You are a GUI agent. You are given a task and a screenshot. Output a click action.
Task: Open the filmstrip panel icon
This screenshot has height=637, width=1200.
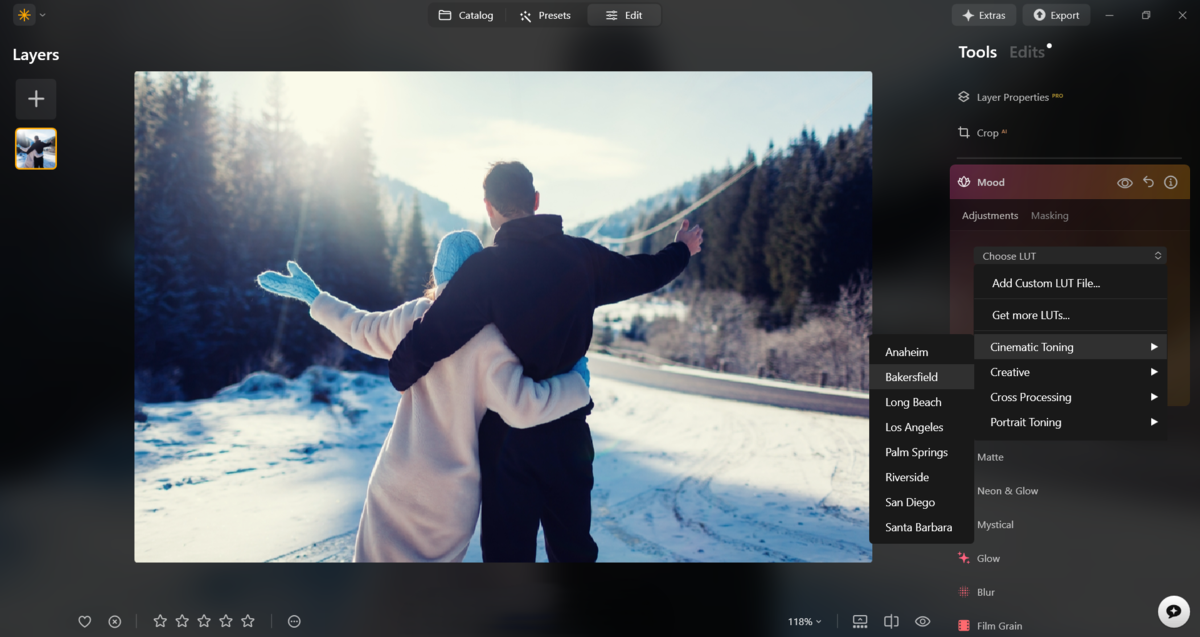click(859, 621)
